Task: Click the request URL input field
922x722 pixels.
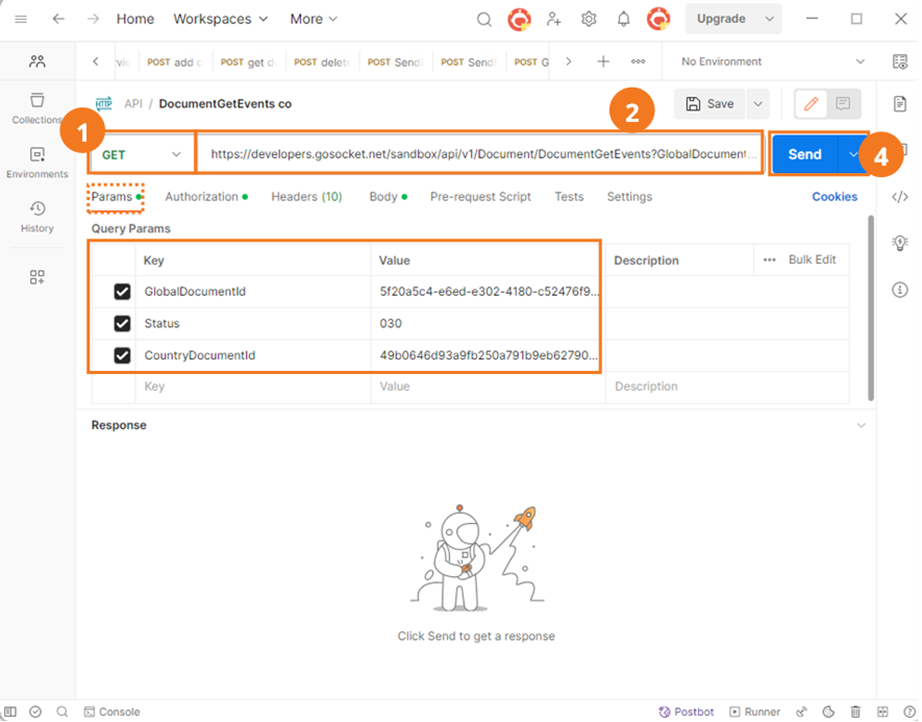Action: coord(480,155)
